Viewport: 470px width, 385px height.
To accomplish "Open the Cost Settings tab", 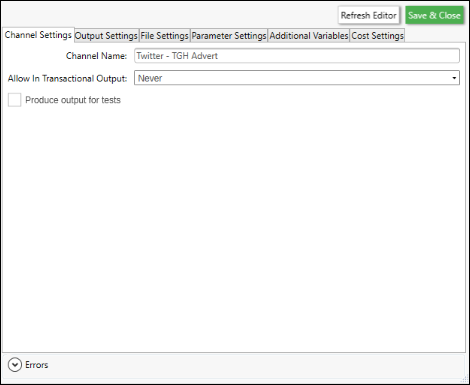I will (377, 36).
